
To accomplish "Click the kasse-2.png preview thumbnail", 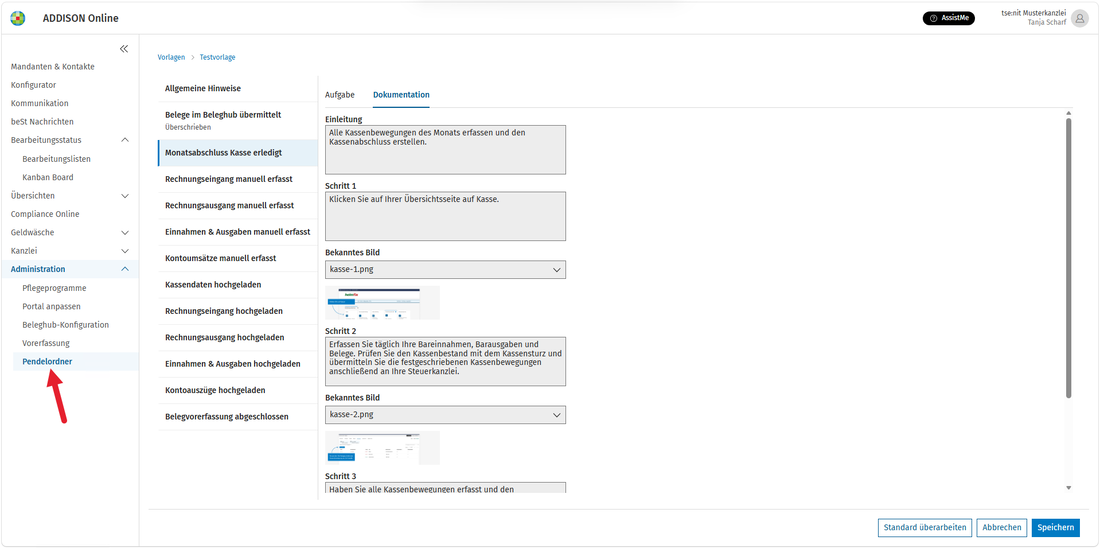I will (382, 448).
